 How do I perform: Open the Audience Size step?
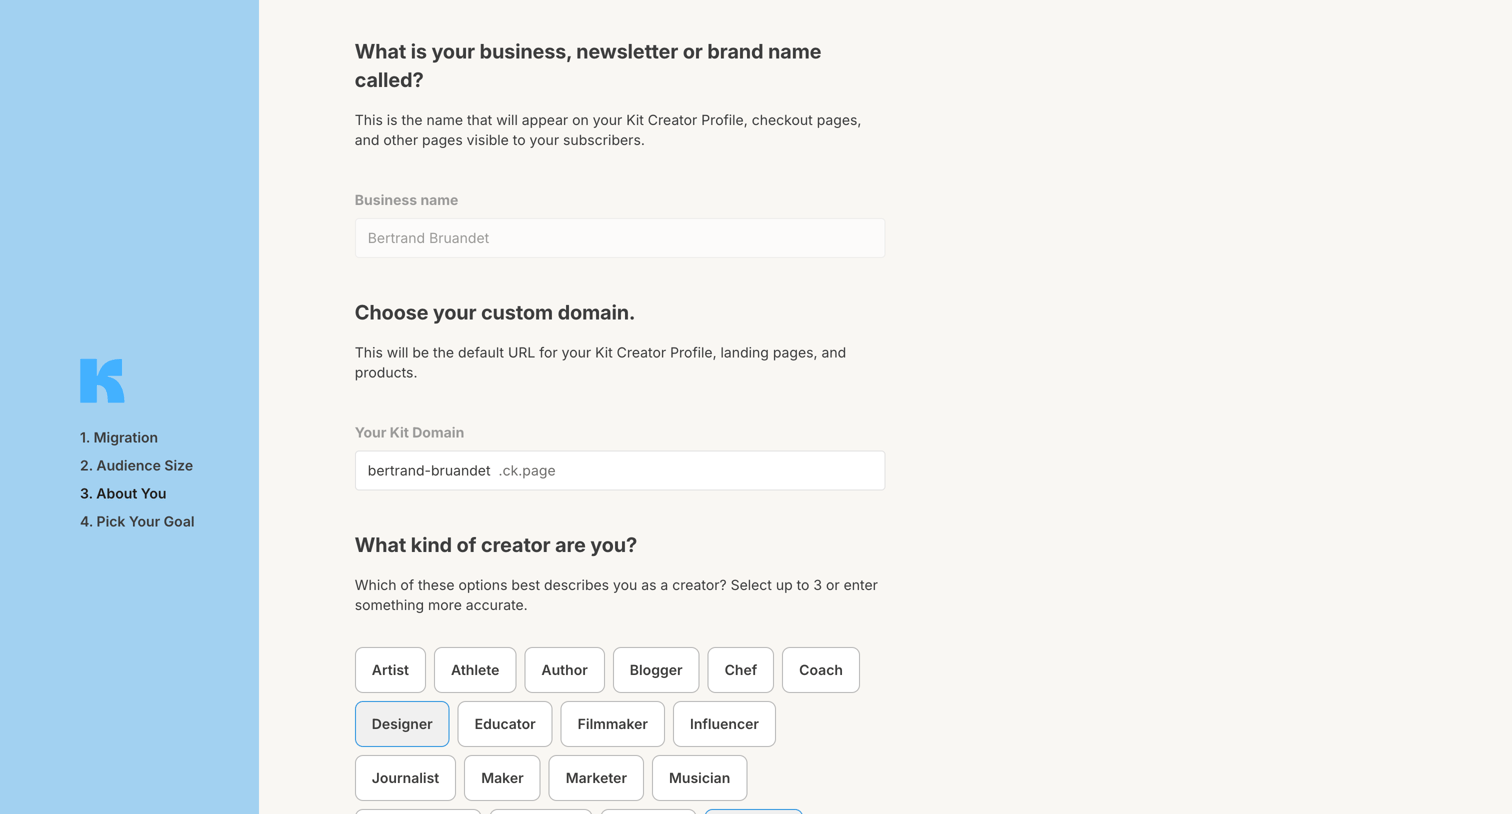136,466
